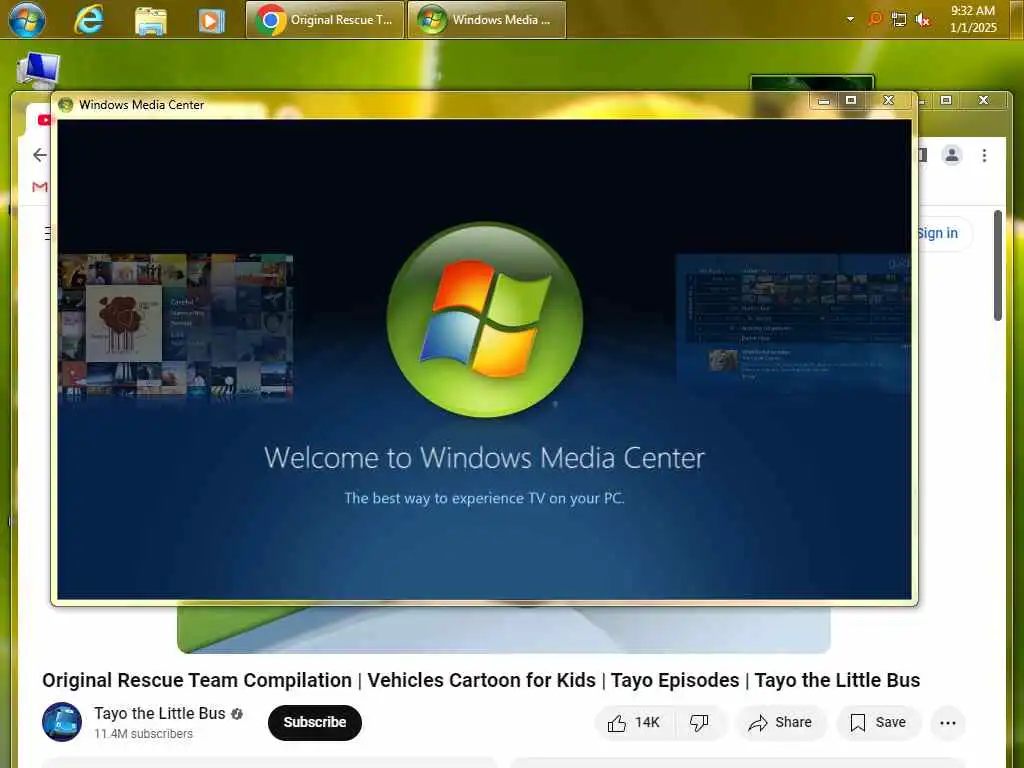
Task: Minimize the Windows Media Center window
Action: click(x=824, y=101)
